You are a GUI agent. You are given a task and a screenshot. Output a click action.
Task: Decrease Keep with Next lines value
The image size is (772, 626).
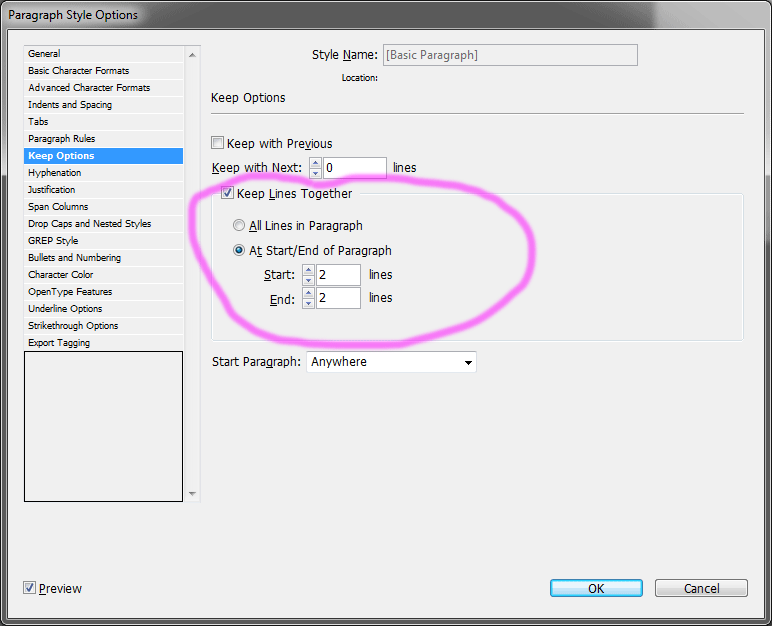(315, 173)
